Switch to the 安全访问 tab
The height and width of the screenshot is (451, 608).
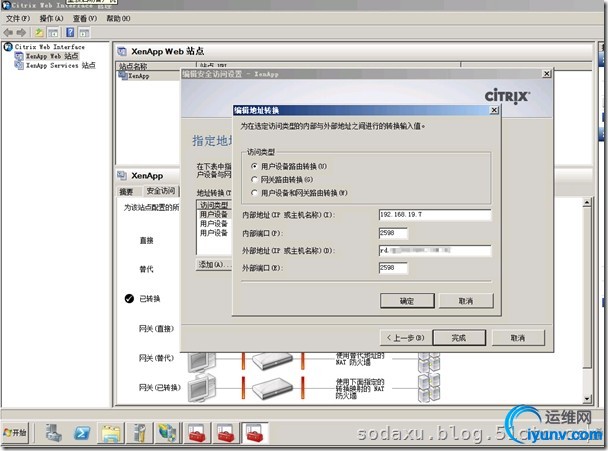point(161,191)
